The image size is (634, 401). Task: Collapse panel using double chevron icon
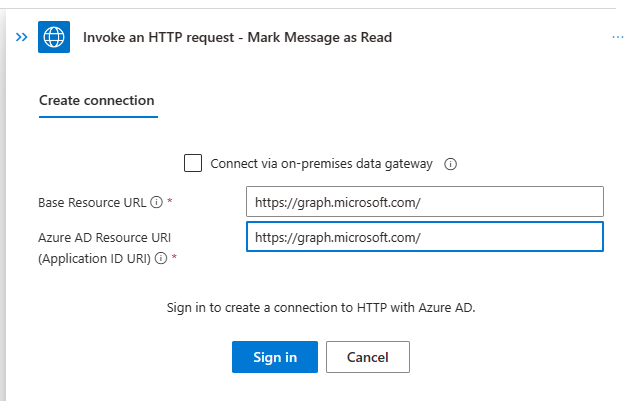(21, 37)
